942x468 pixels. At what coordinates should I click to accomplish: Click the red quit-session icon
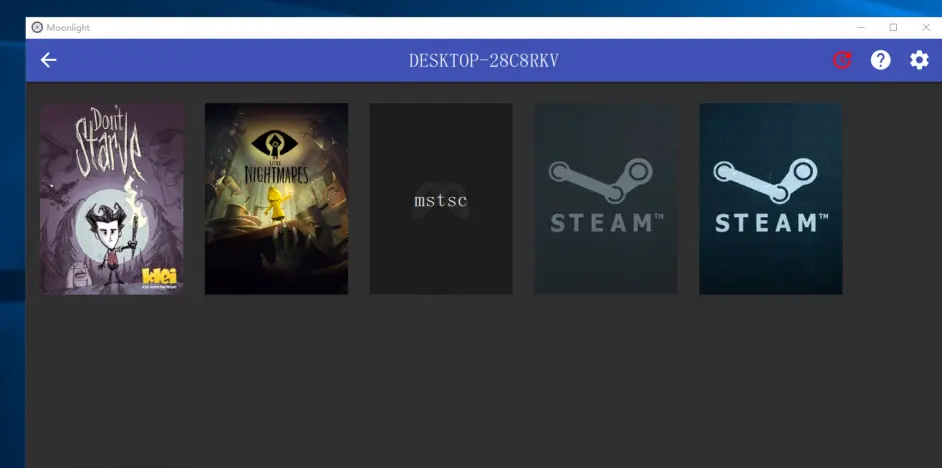[x=842, y=60]
